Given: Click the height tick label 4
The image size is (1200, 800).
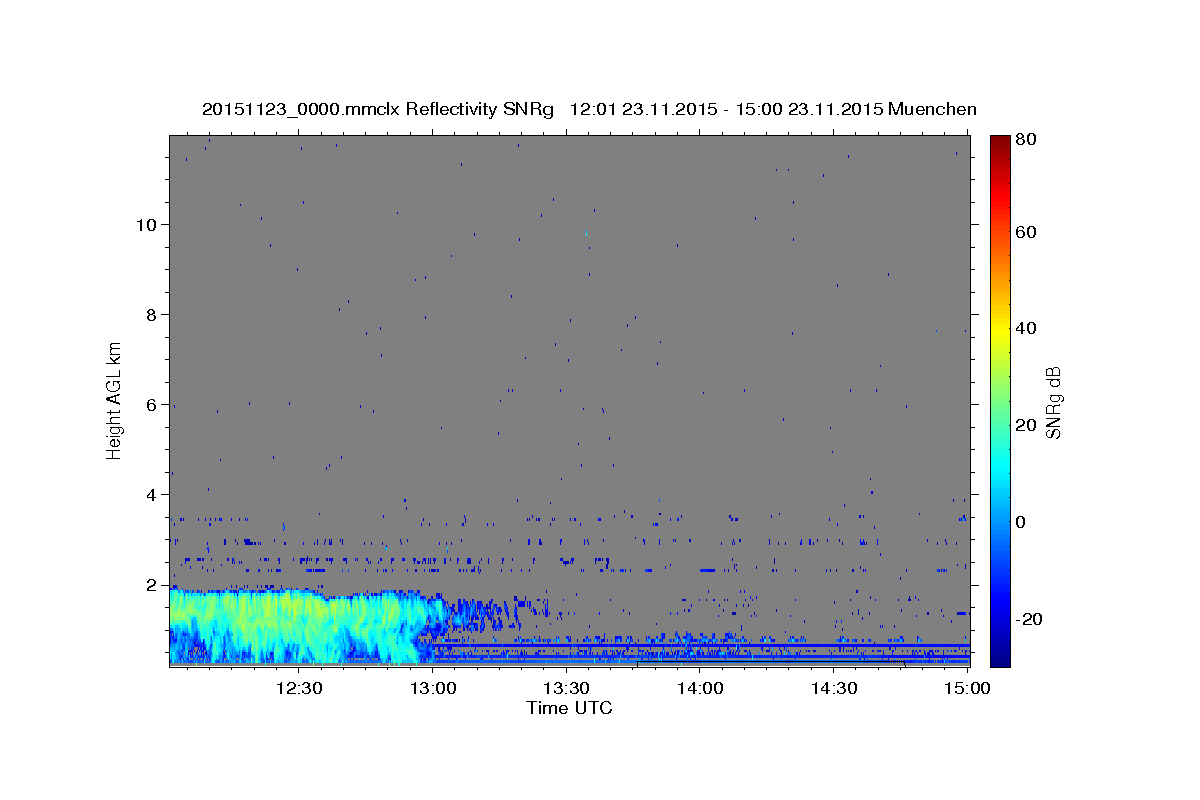Looking at the screenshot, I should 151,494.
